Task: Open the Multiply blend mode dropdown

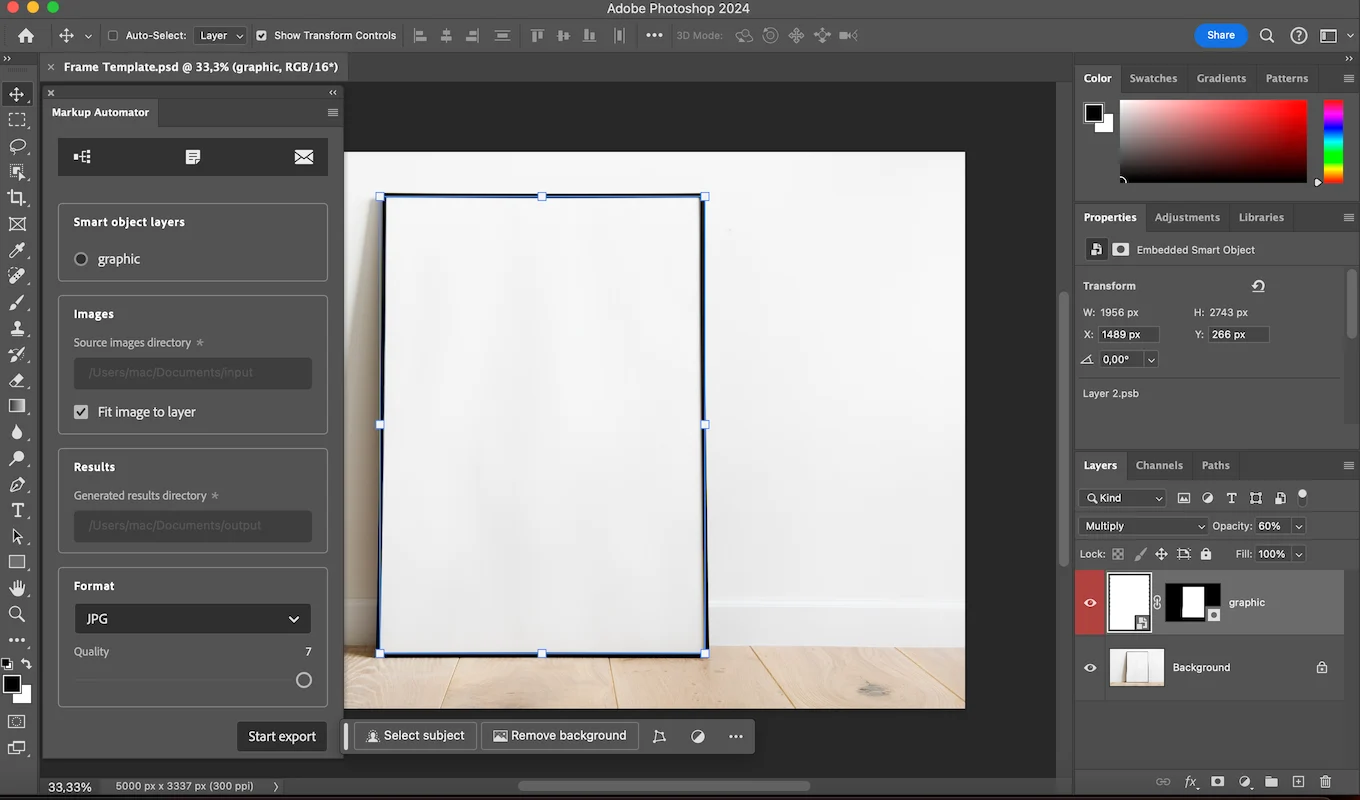Action: click(x=1144, y=526)
